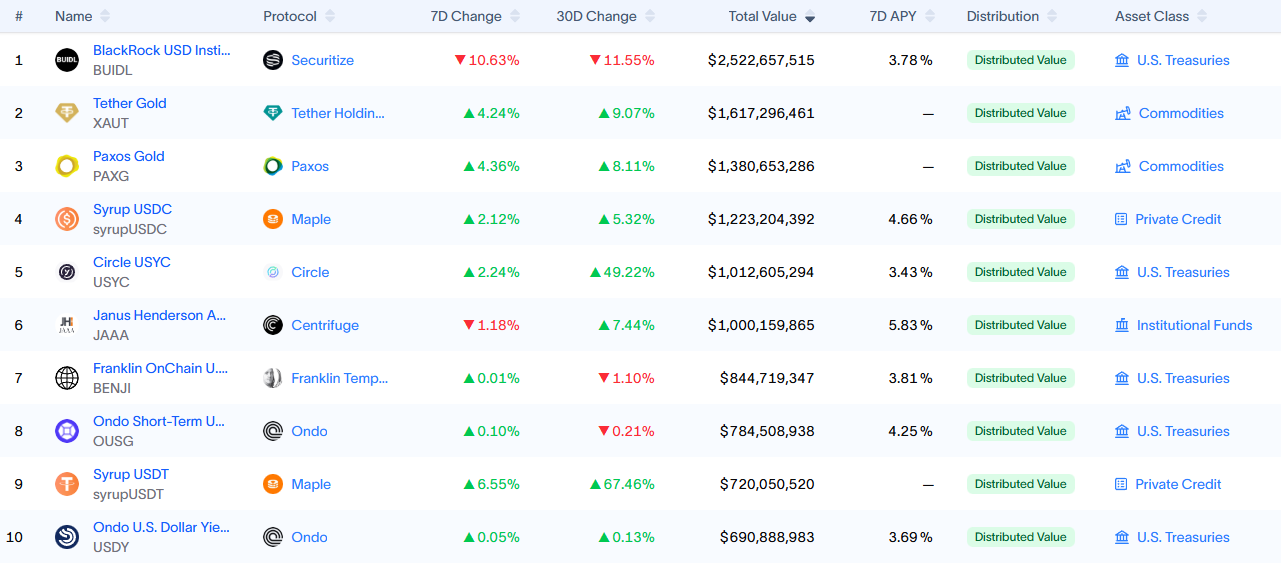
Task: Click the Ondo protocol icon in OUSG row
Action: pyautogui.click(x=273, y=431)
